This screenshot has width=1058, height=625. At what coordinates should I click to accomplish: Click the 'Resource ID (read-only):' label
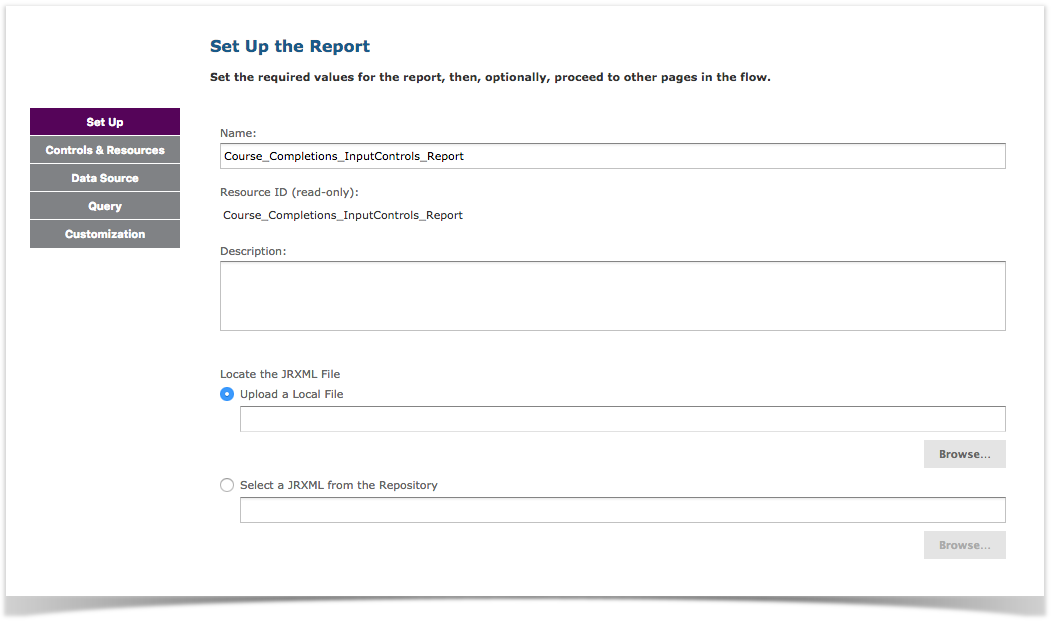pyautogui.click(x=289, y=192)
